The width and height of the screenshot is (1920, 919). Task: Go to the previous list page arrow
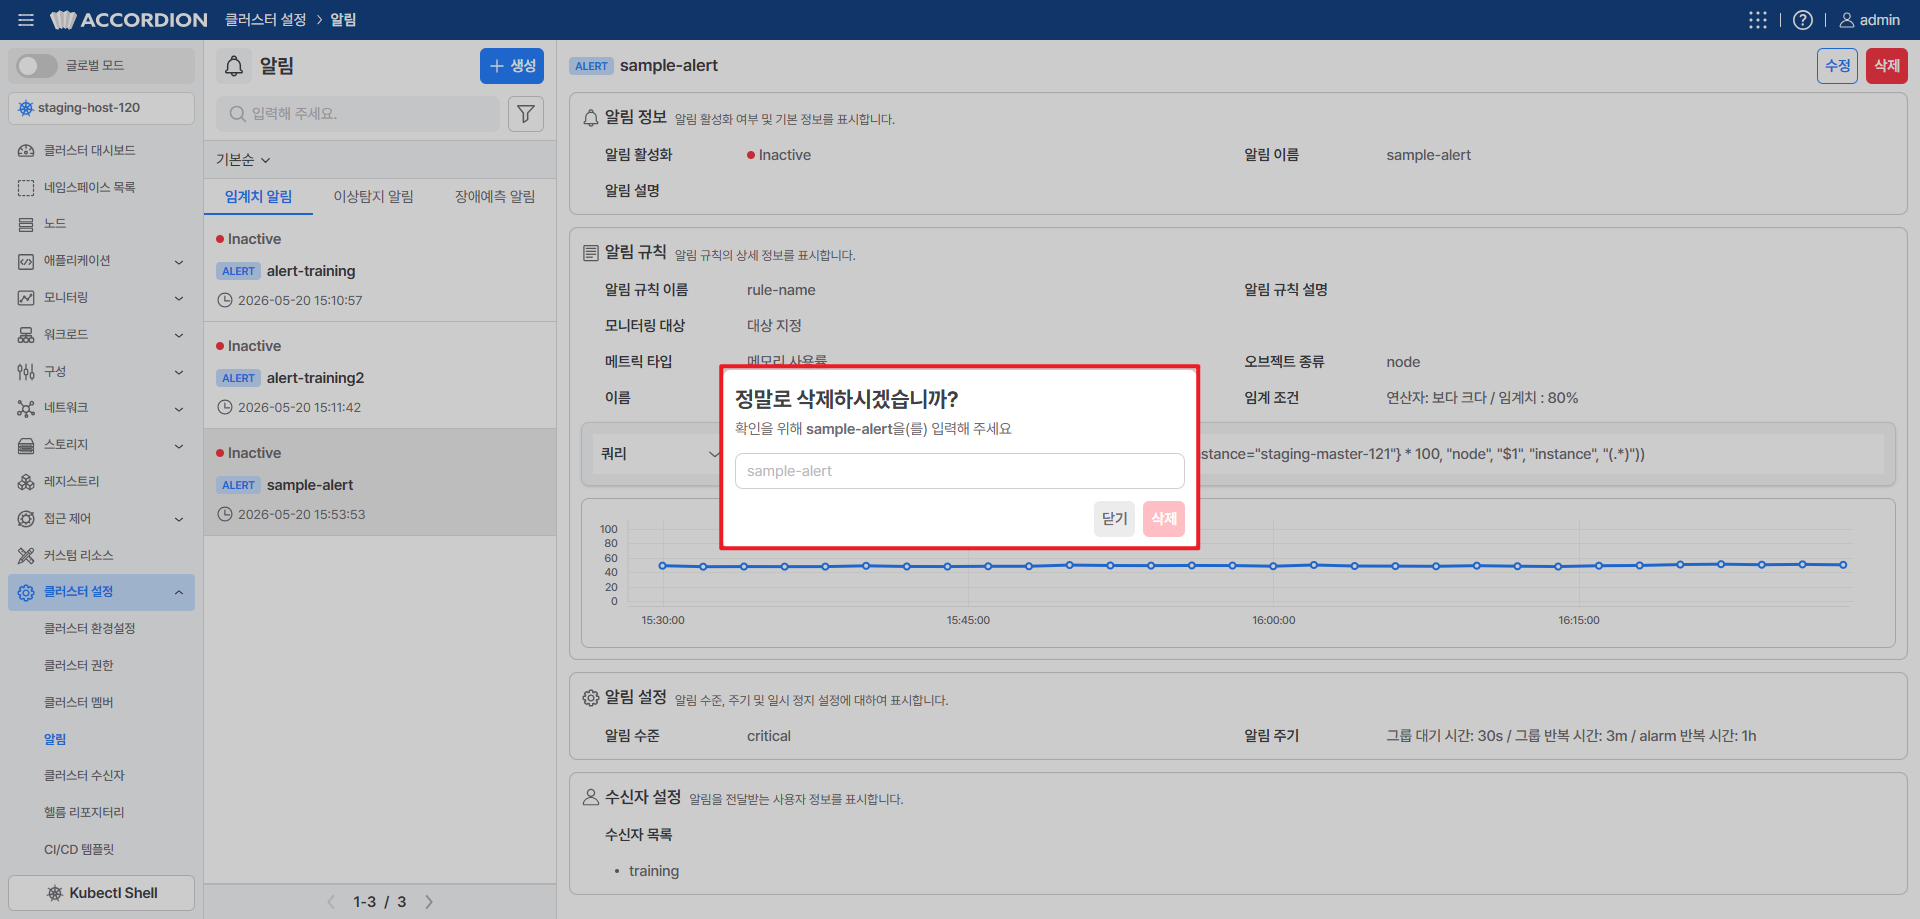(x=331, y=902)
